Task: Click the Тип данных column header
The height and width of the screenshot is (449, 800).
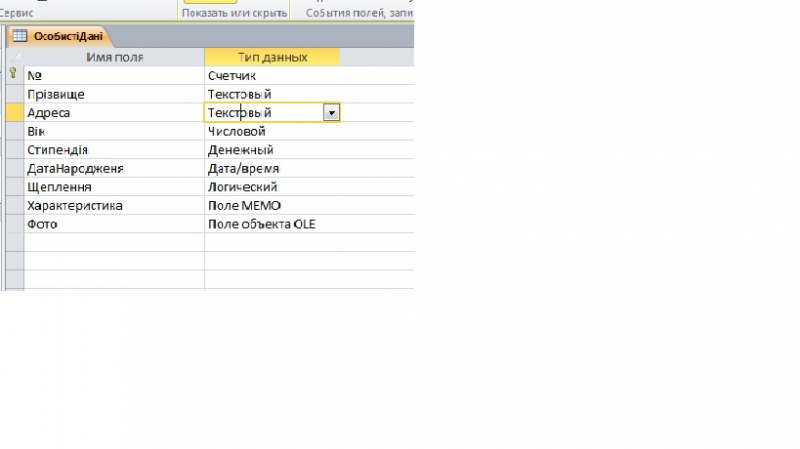Action: click(272, 57)
